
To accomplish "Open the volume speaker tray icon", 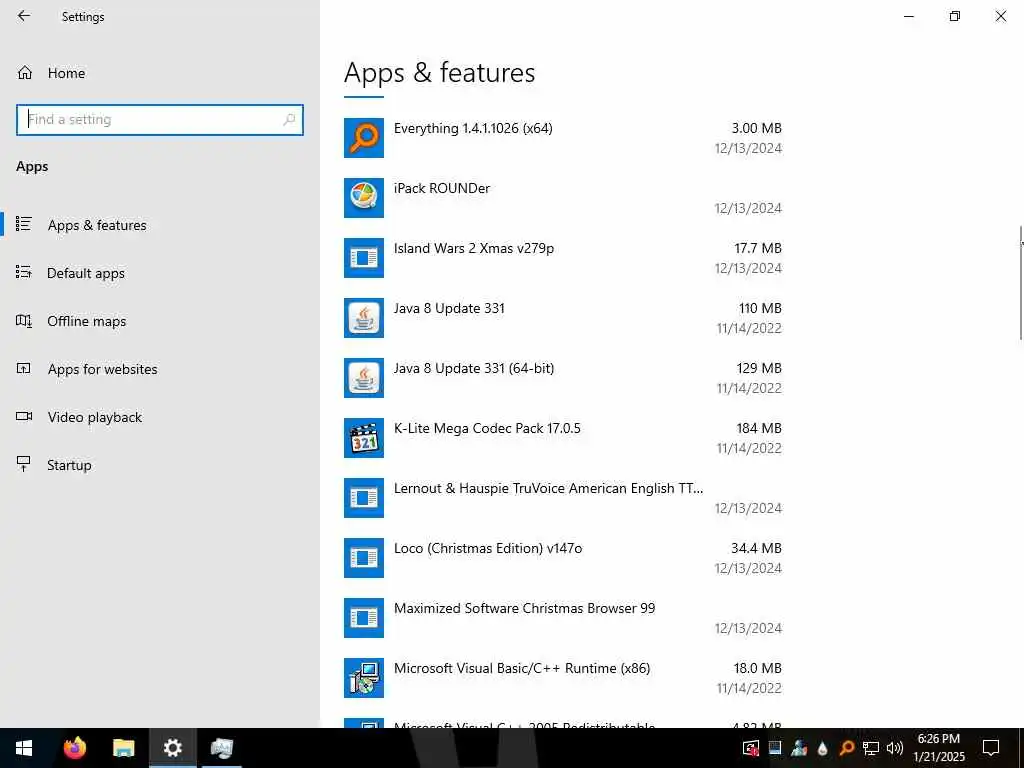I will [x=895, y=748].
